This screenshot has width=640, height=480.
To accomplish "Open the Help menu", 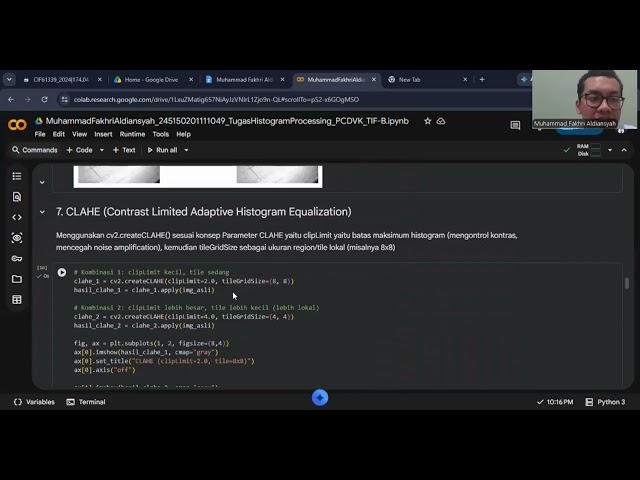I will [x=184, y=134].
